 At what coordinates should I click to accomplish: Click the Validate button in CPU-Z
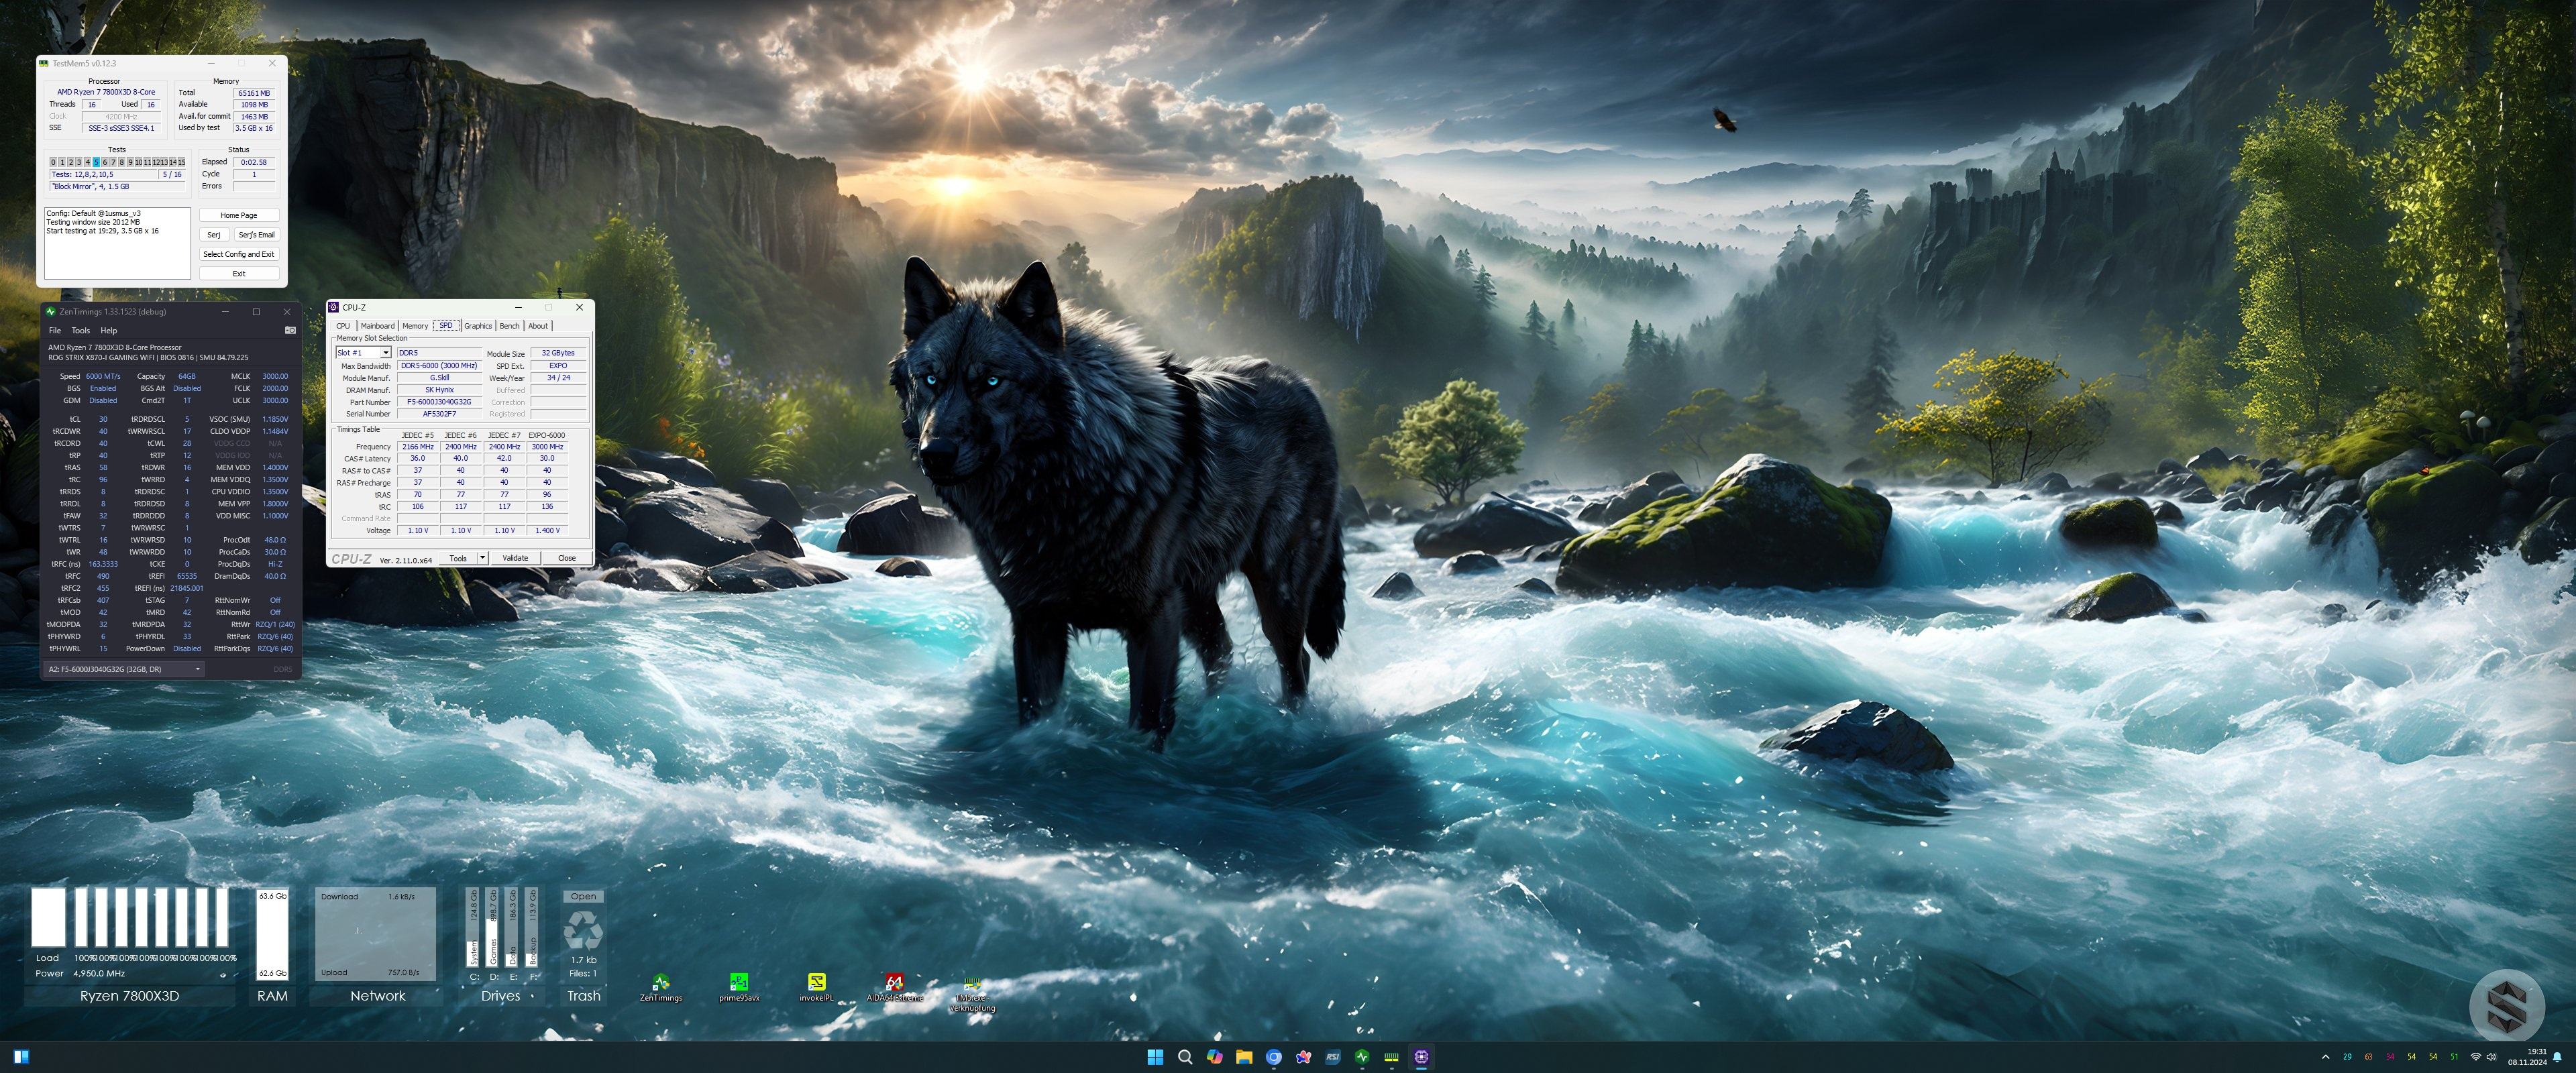(x=515, y=558)
